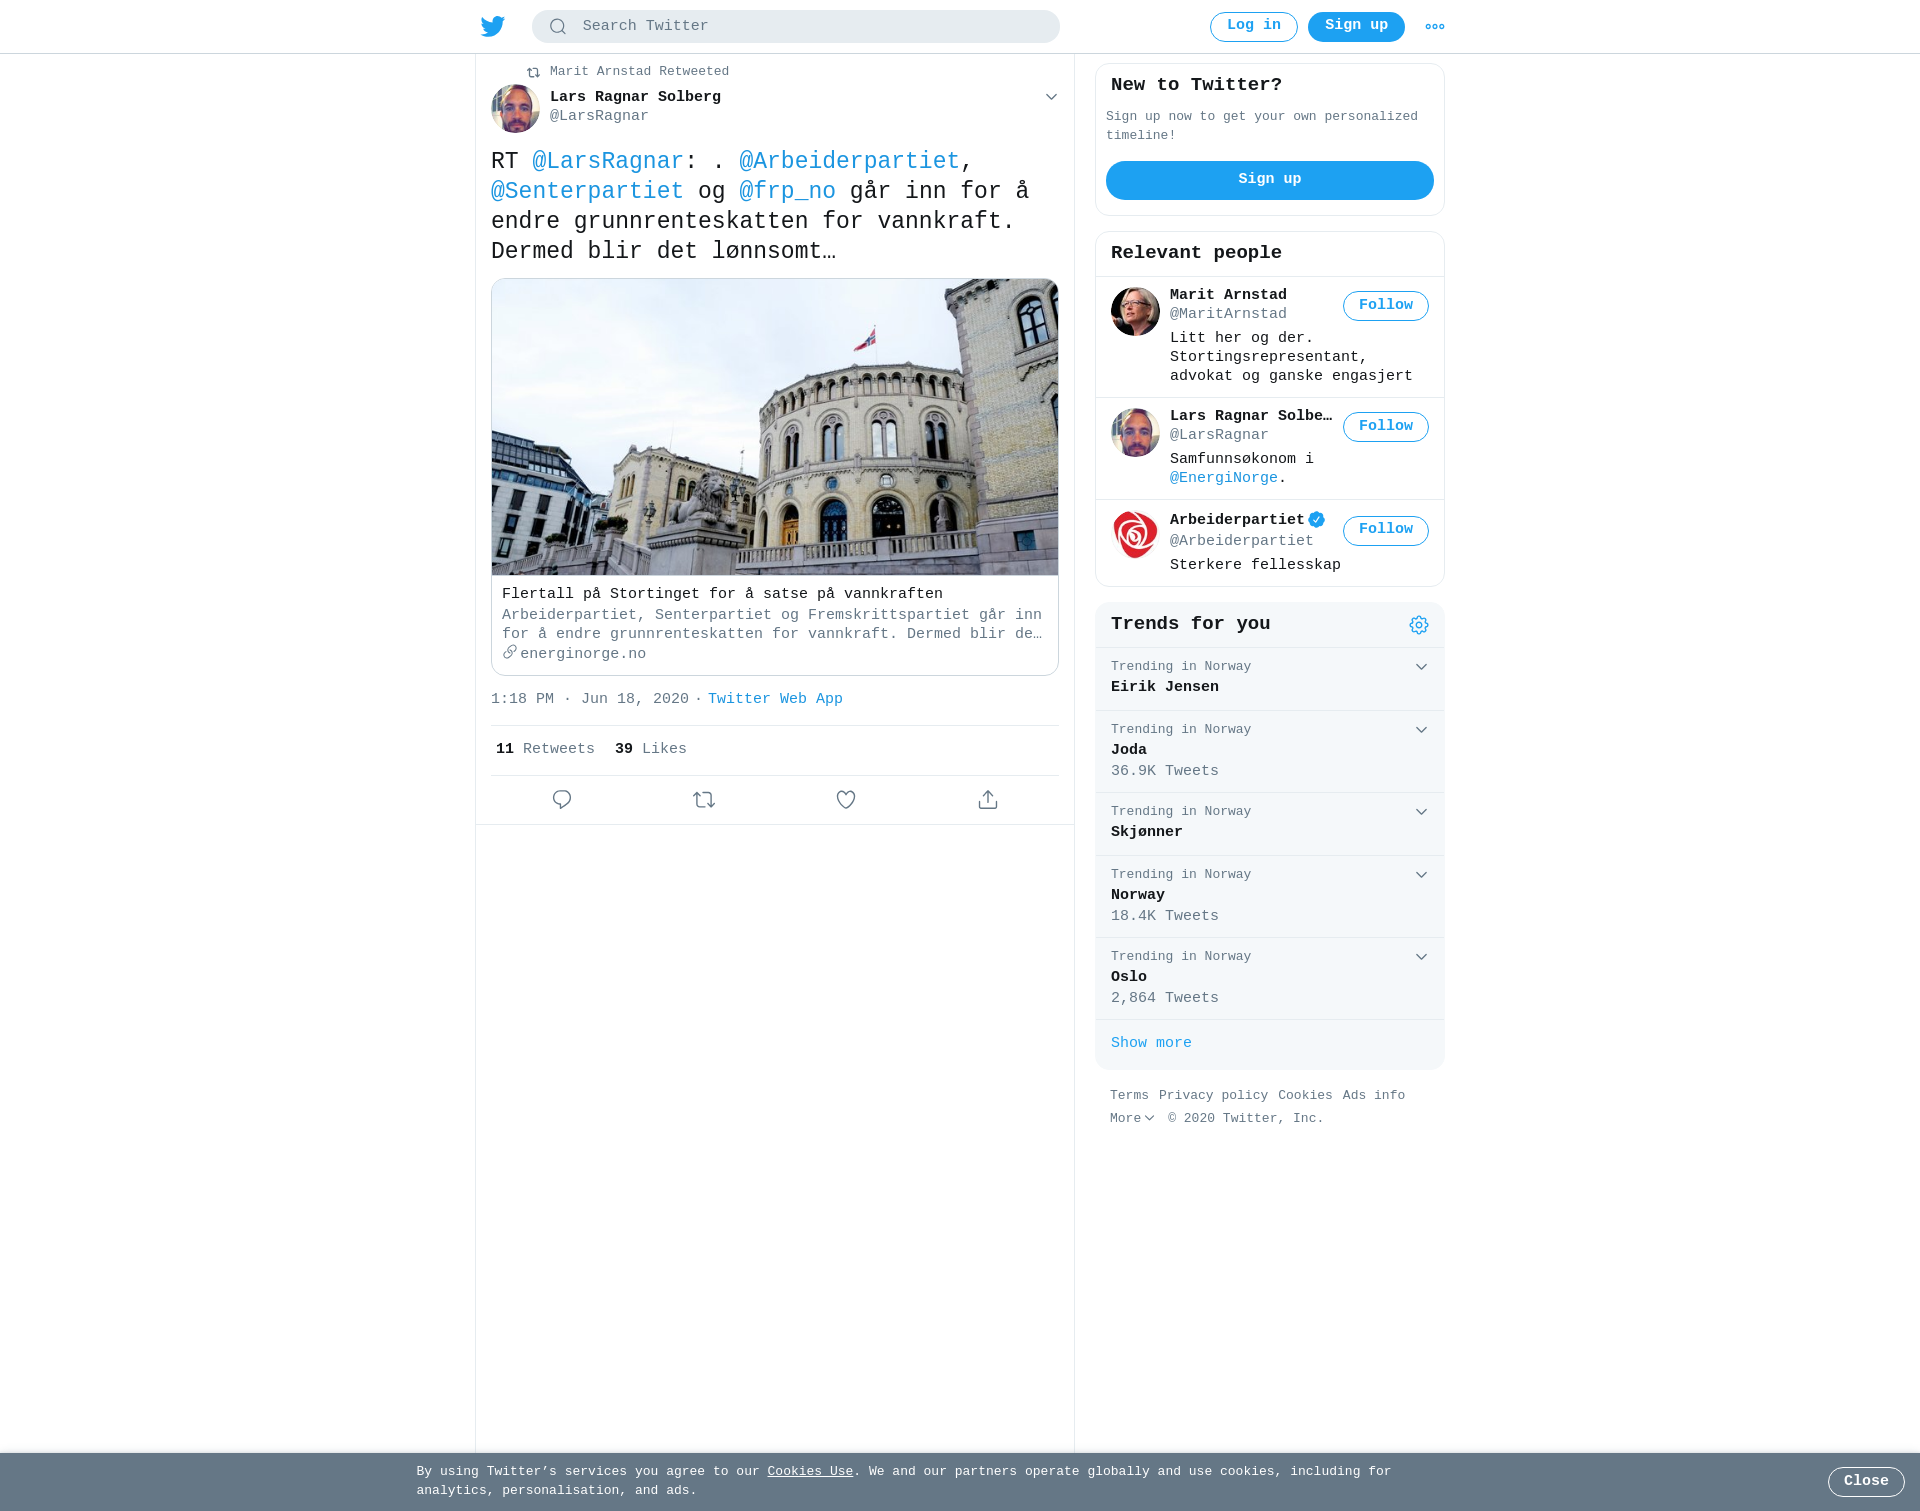This screenshot has width=1920, height=1511.
Task: Click the header Sign up button
Action: point(1356,27)
